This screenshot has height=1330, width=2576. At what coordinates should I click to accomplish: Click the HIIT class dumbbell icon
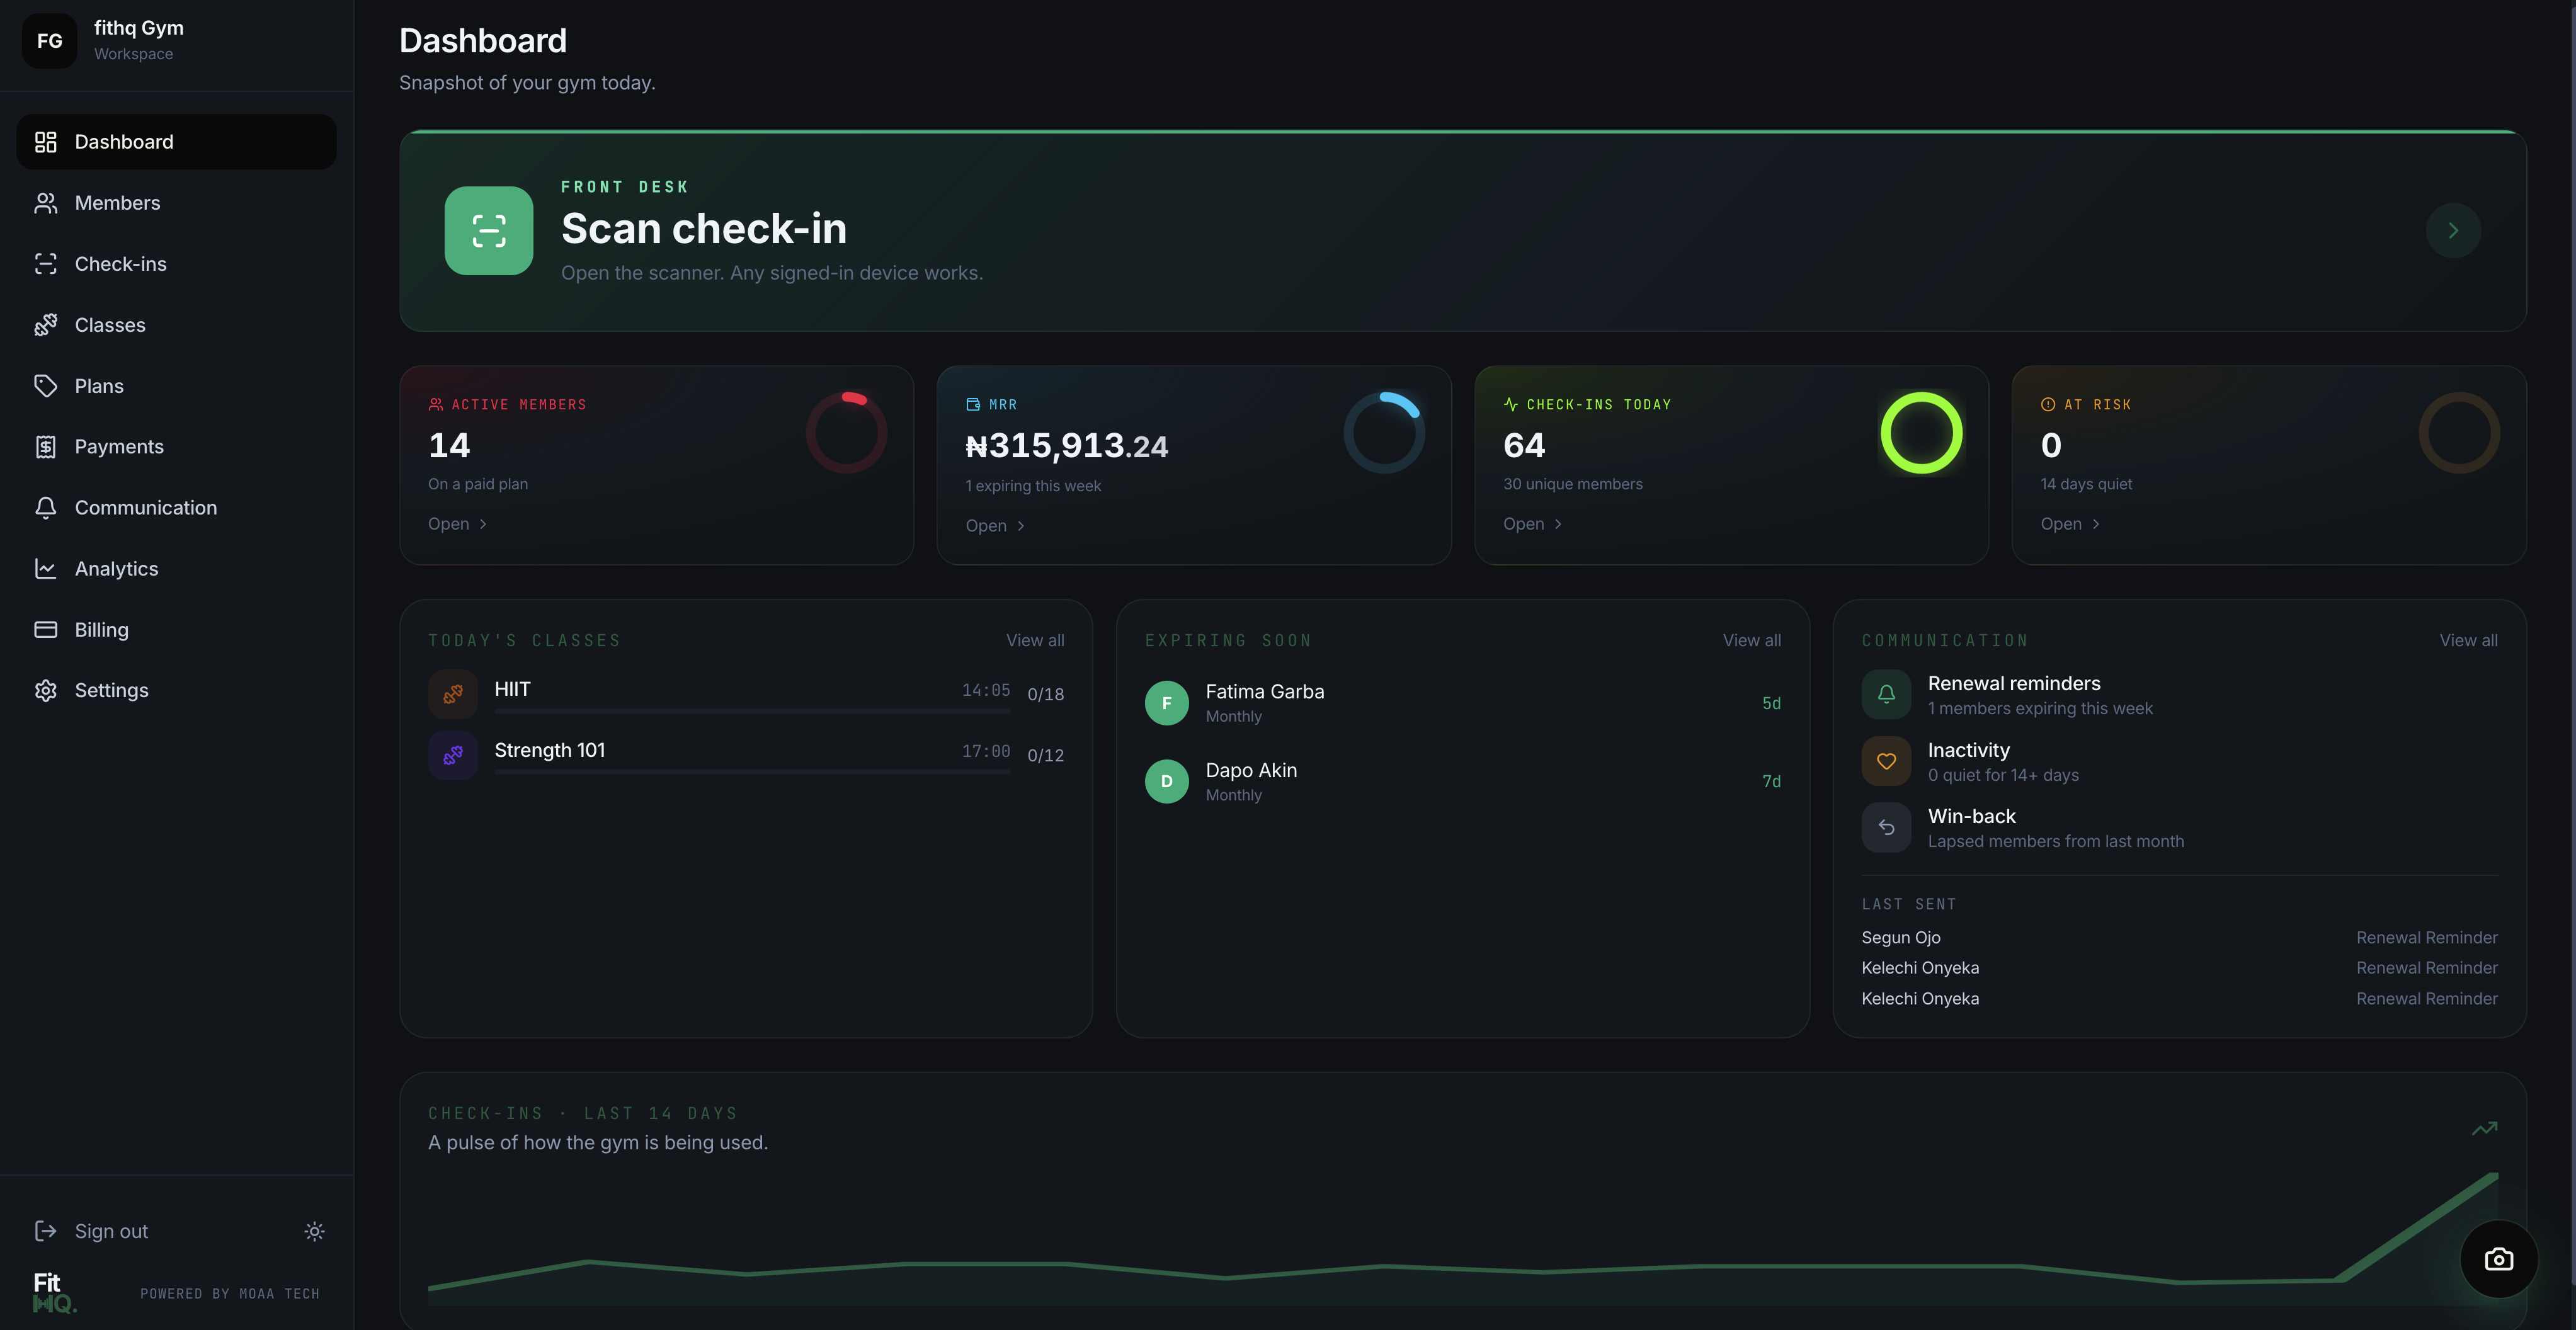point(453,694)
